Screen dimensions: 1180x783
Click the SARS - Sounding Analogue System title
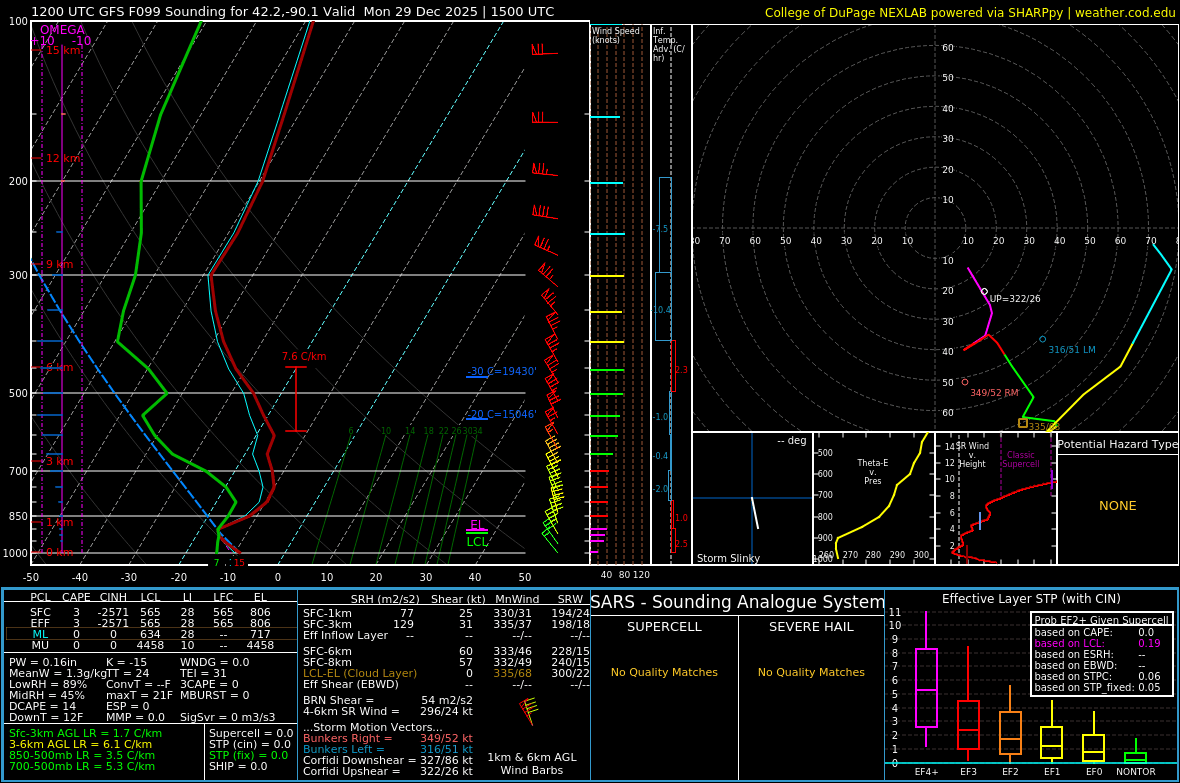tap(738, 602)
